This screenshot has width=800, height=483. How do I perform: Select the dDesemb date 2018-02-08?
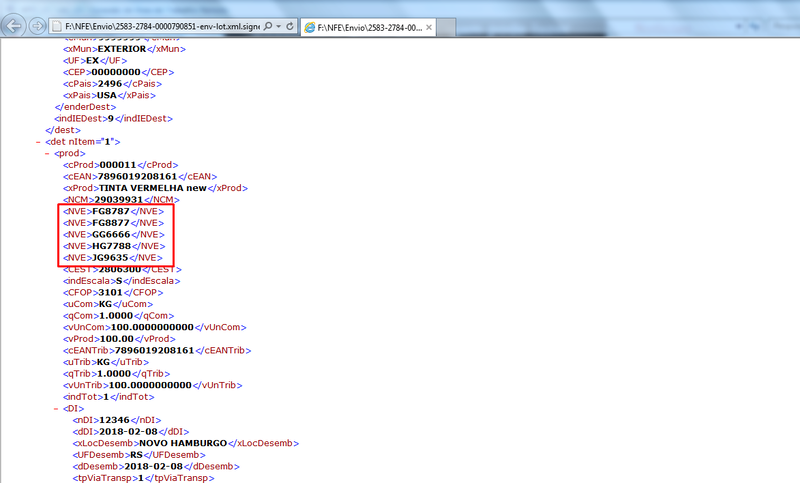click(153, 467)
